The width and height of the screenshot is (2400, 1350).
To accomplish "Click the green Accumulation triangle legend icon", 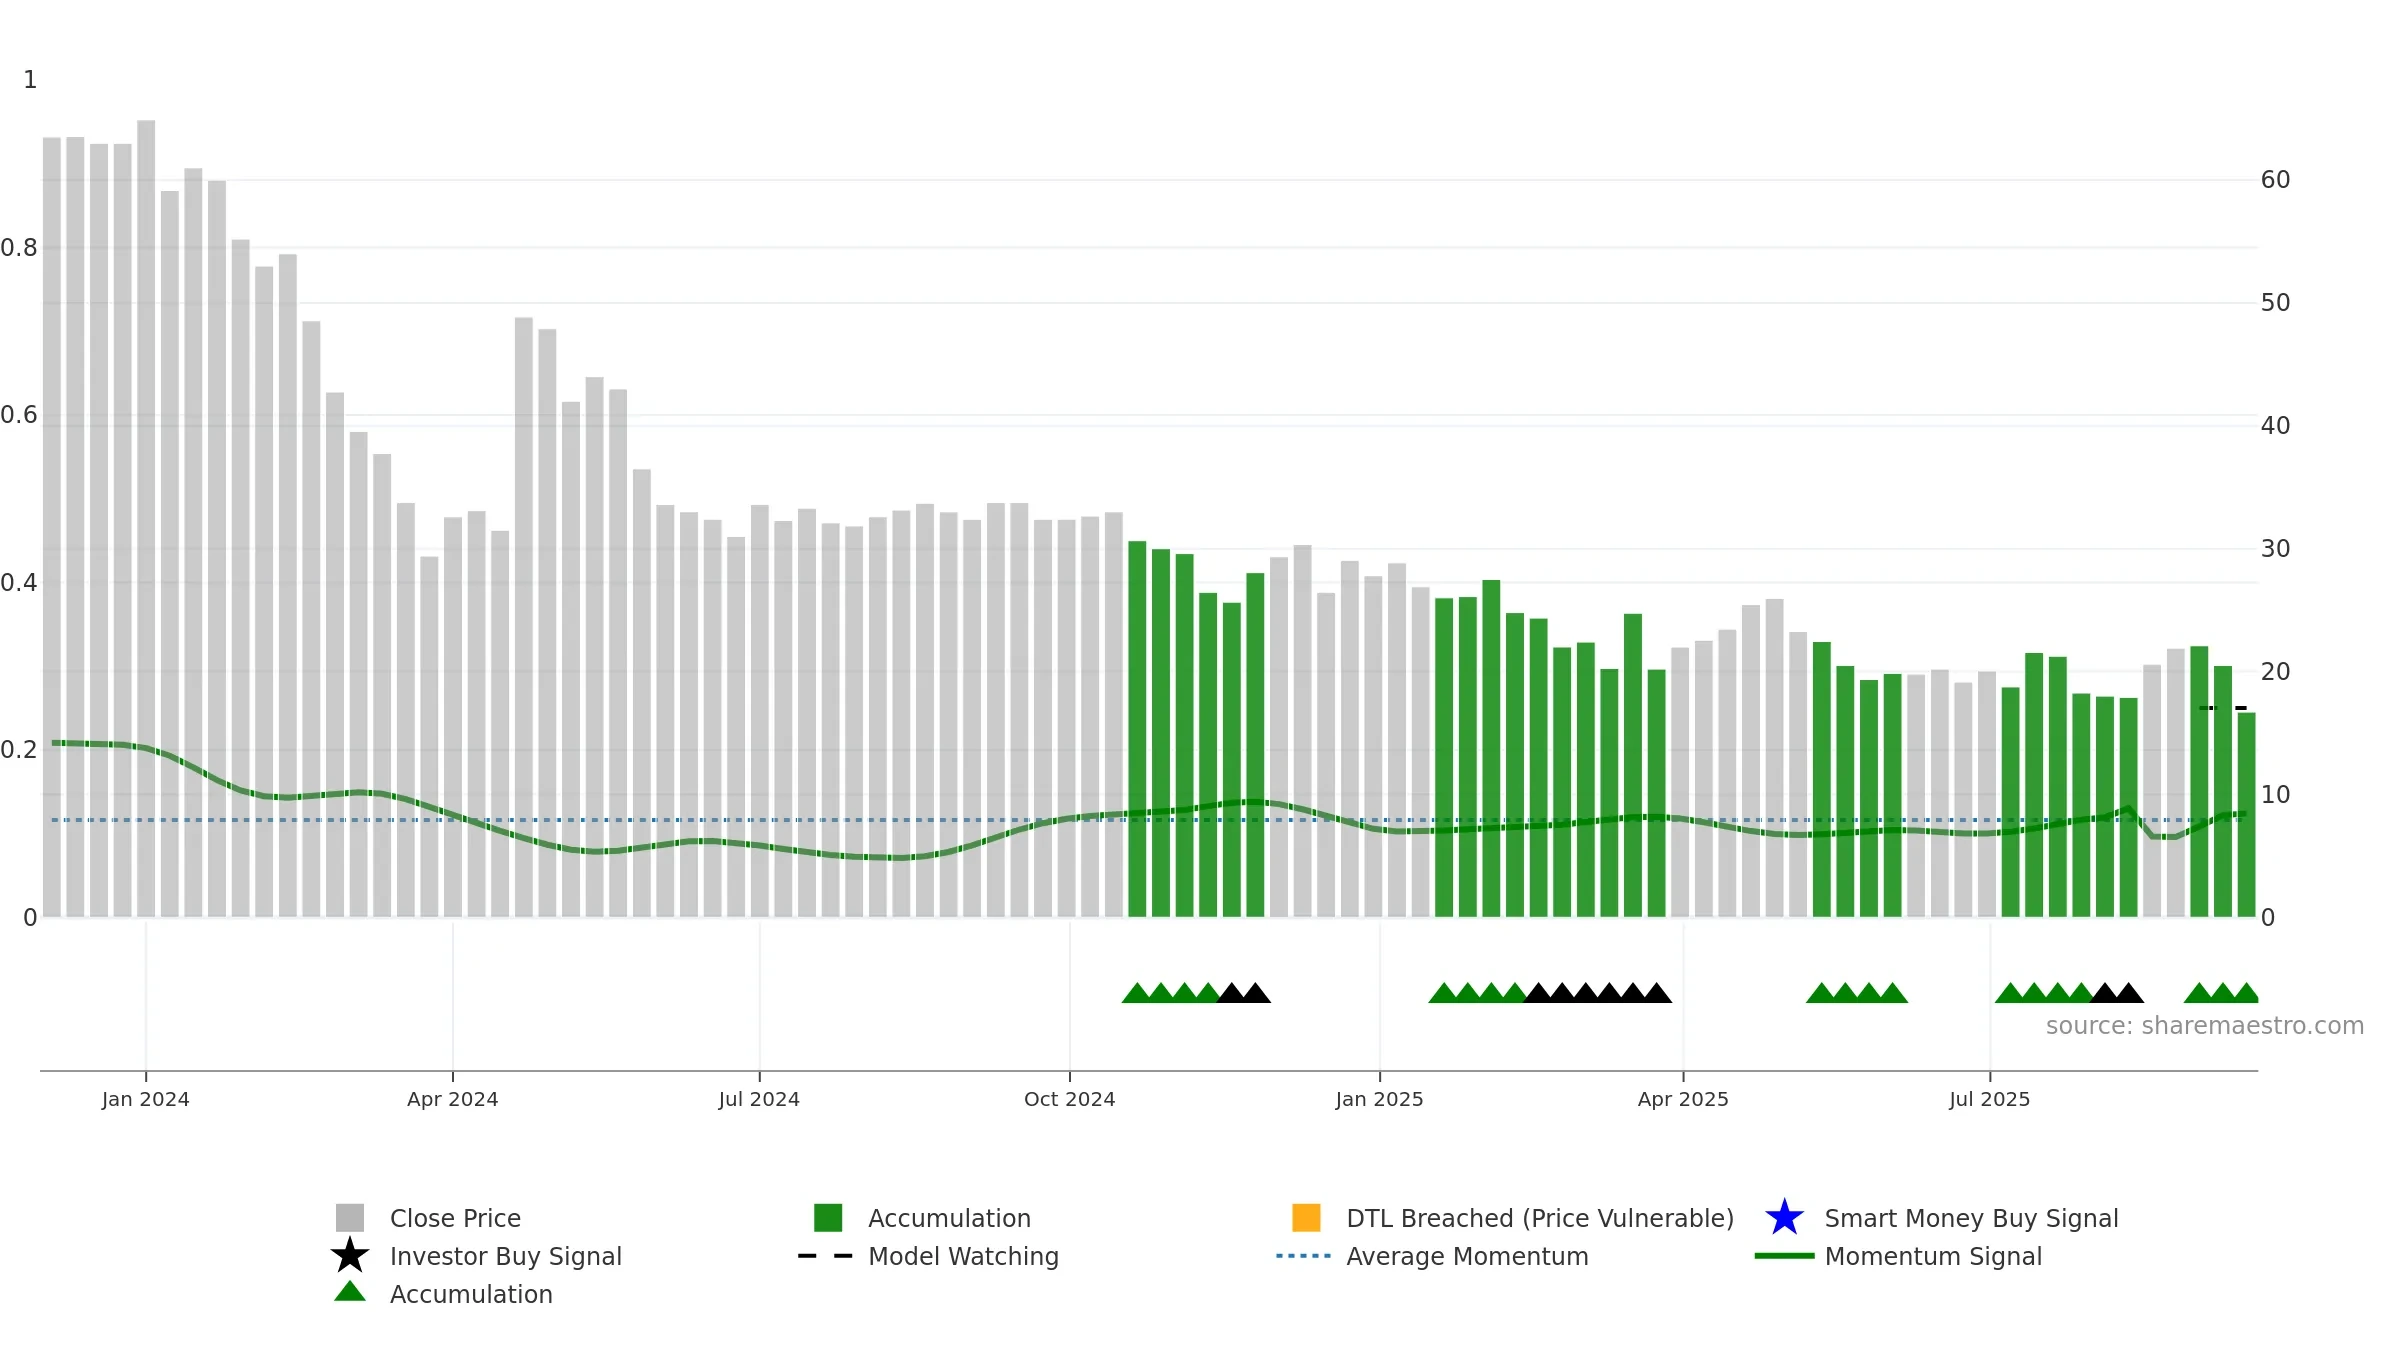I will pyautogui.click(x=350, y=1291).
